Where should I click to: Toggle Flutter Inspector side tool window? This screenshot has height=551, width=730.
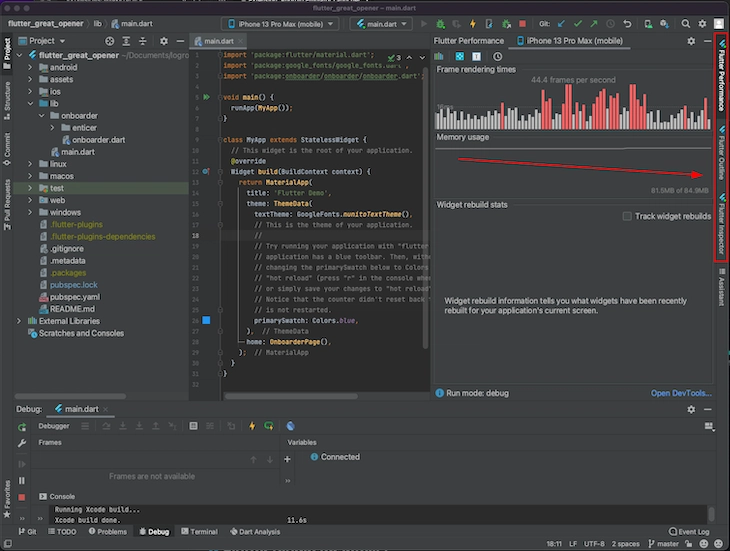tap(722, 224)
